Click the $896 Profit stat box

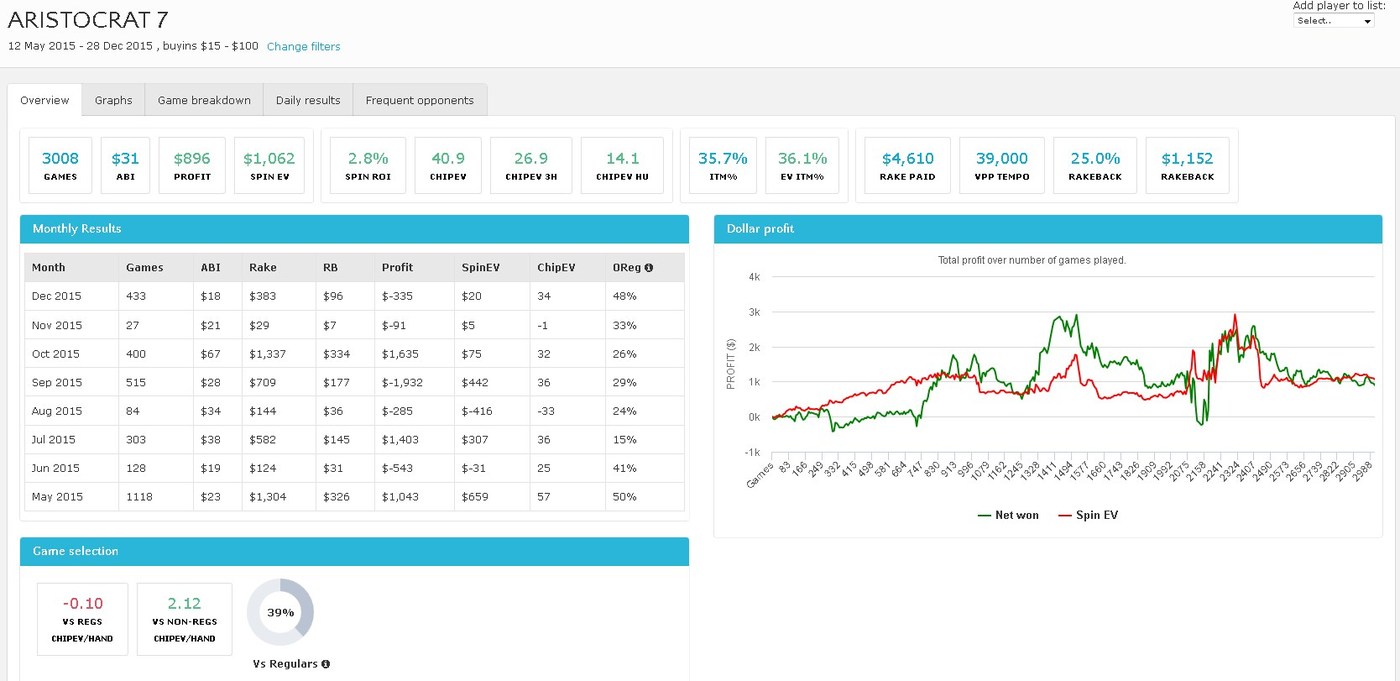point(192,166)
